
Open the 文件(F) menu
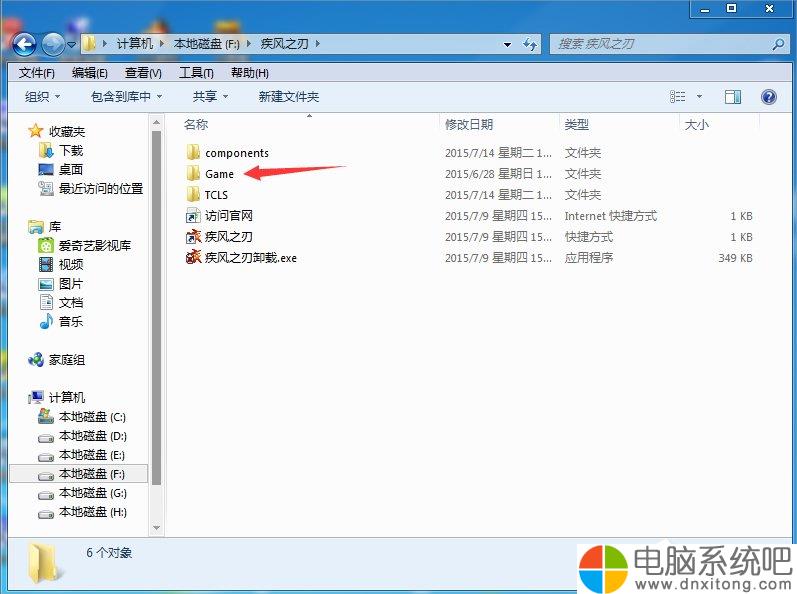37,73
